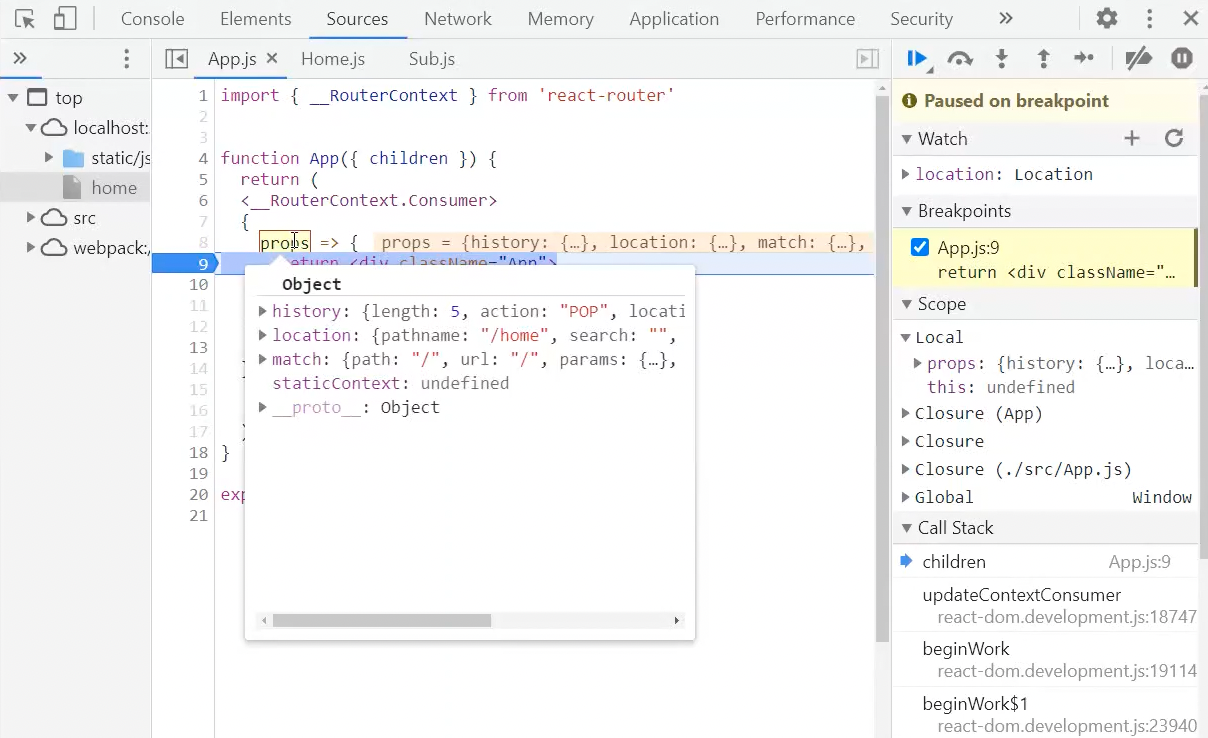Click the Step button
Image resolution: width=1208 pixels, height=738 pixels.
pos(1084,59)
